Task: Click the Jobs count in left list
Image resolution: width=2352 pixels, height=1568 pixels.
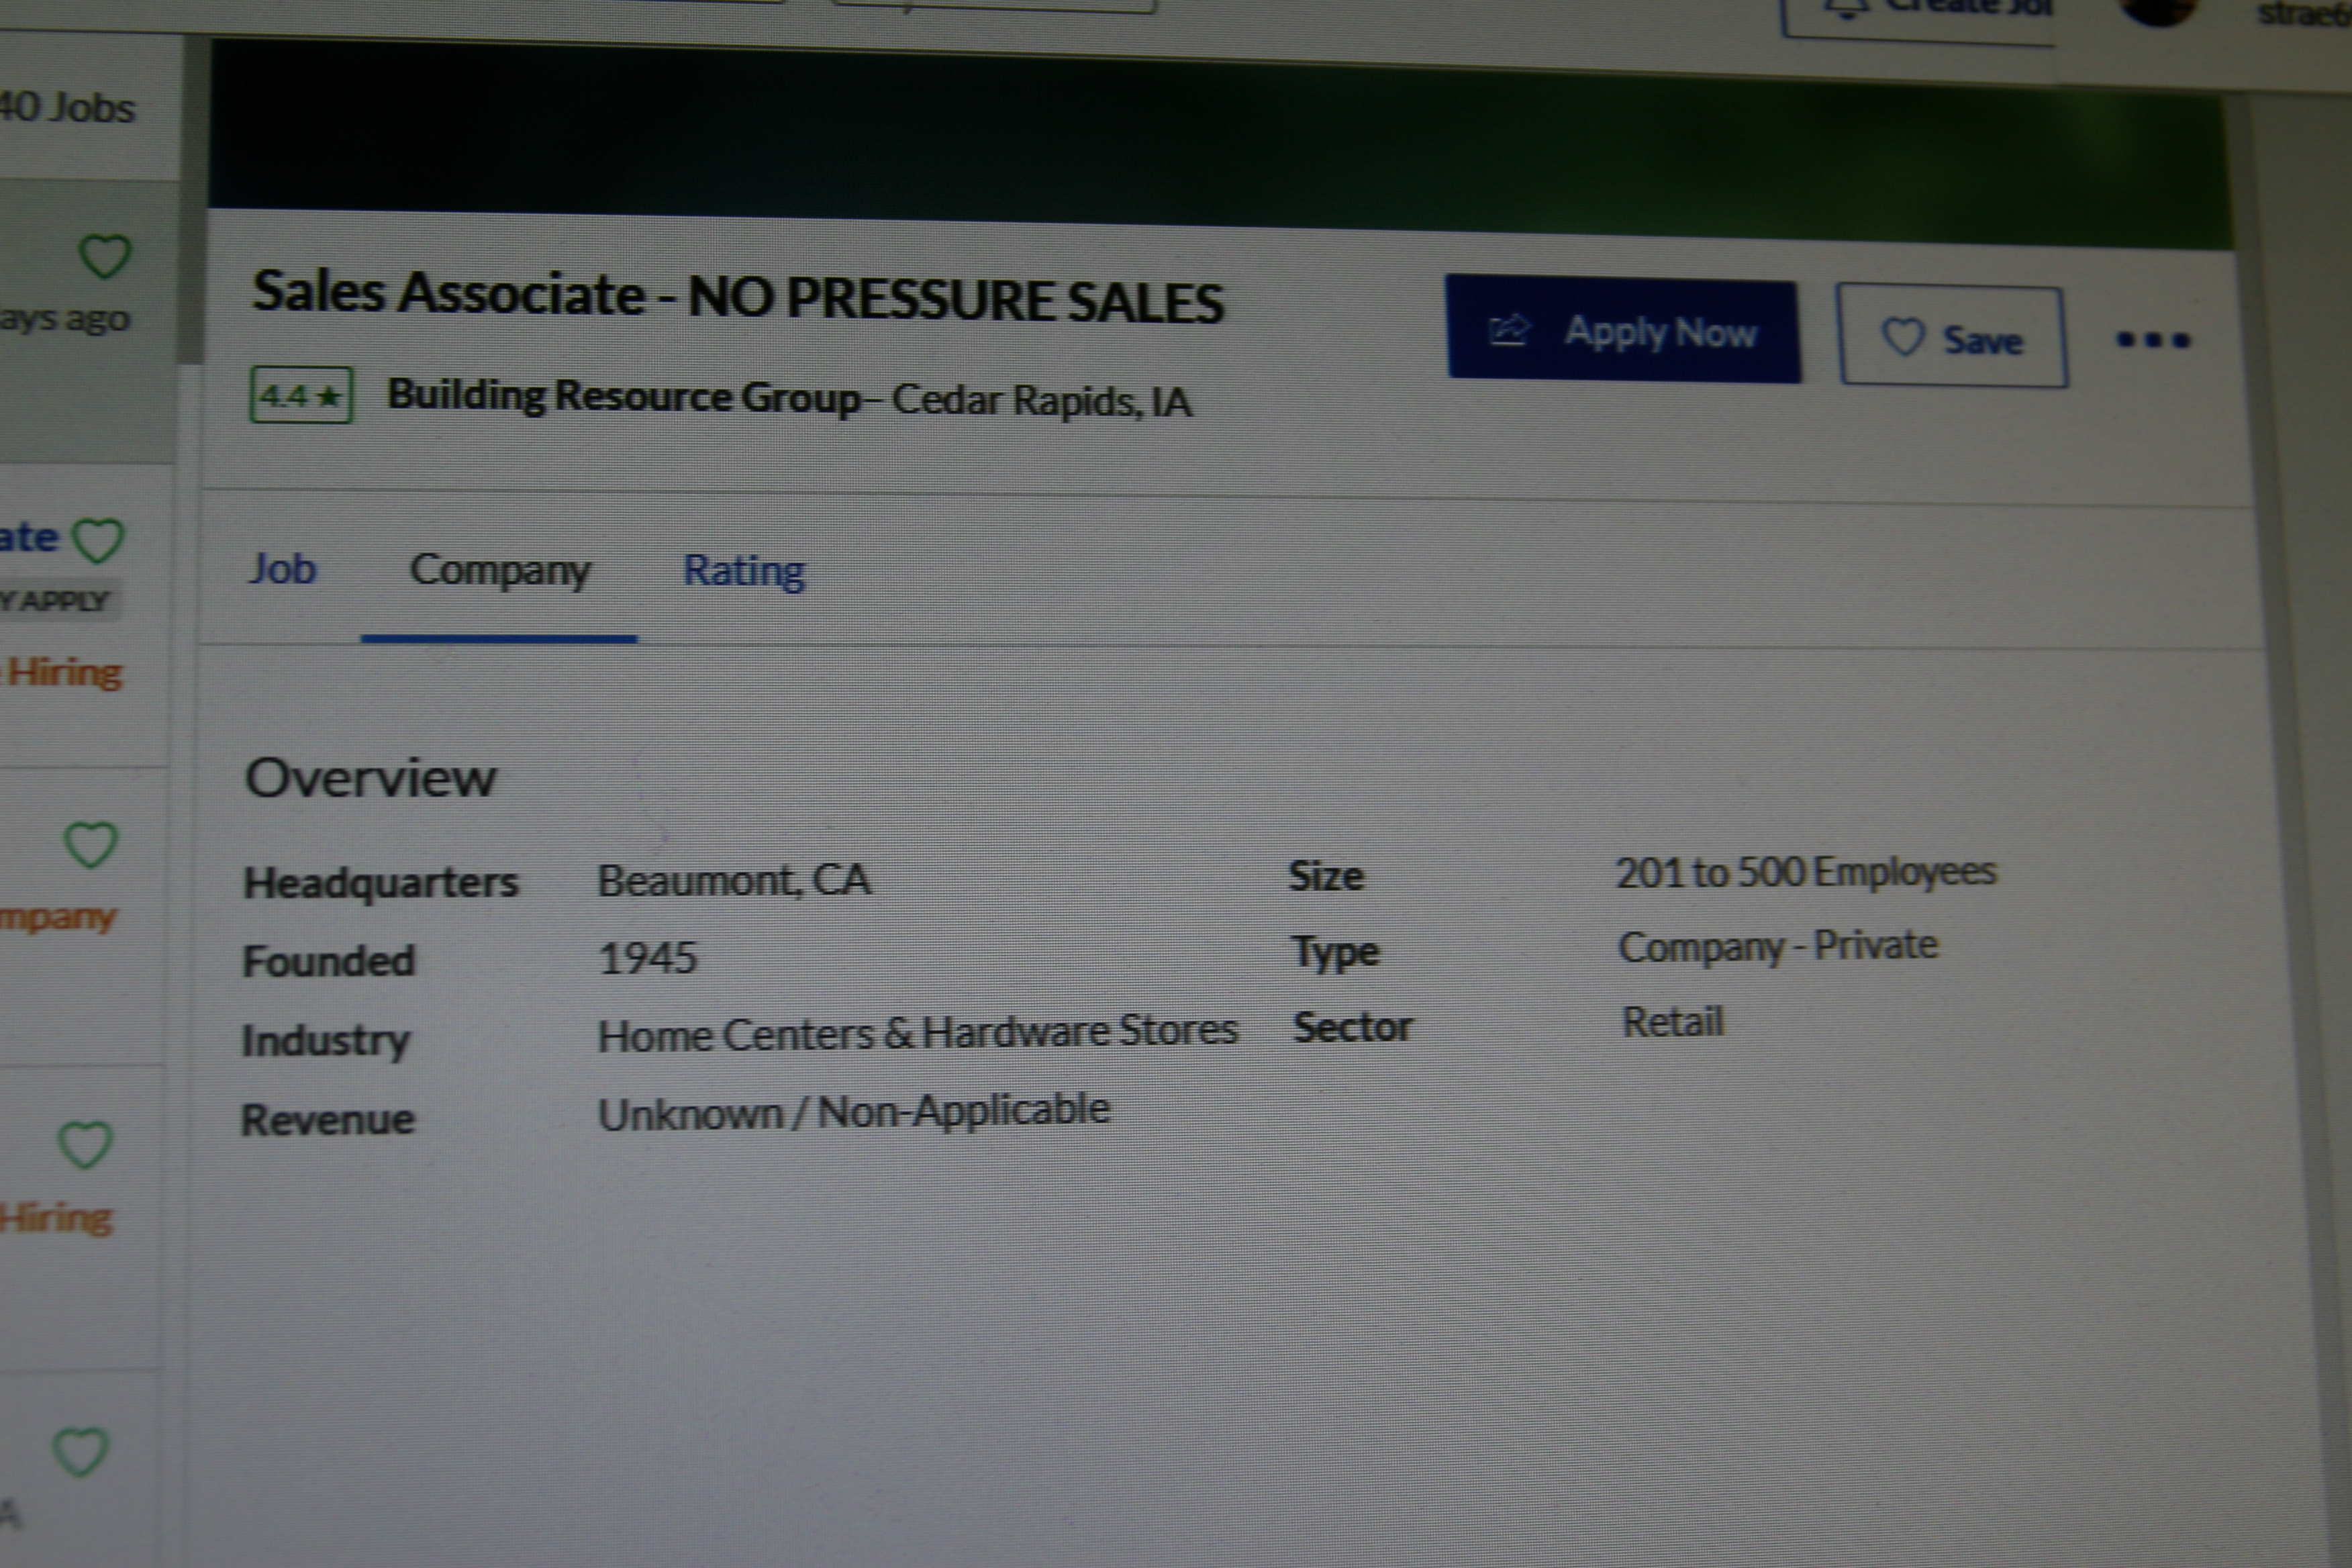Action: [x=67, y=107]
